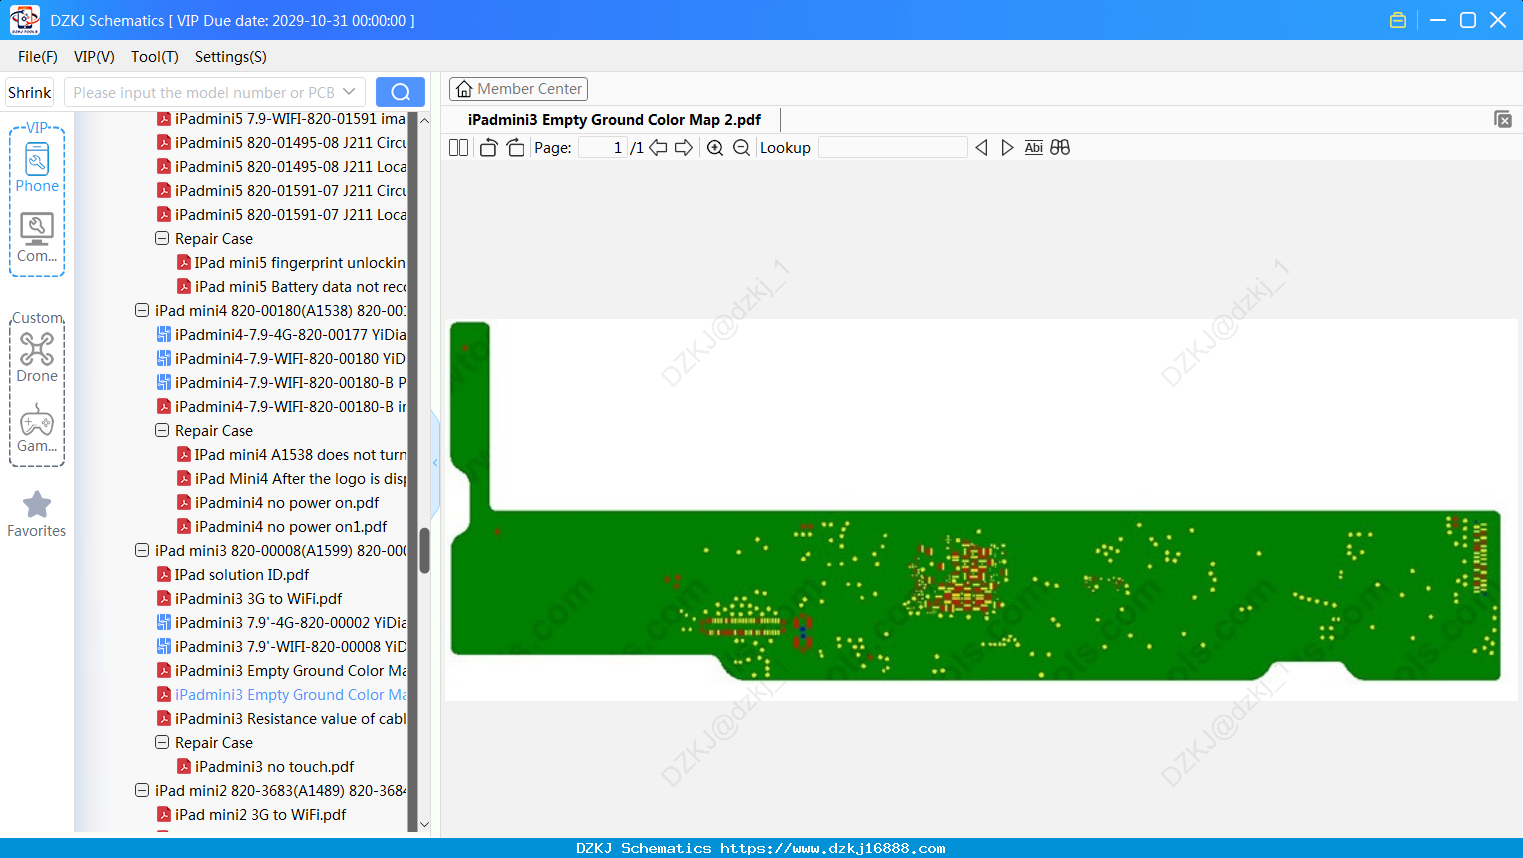The height and width of the screenshot is (858, 1523).
Task: Toggle the two-page view layout icon
Action: pos(458,148)
